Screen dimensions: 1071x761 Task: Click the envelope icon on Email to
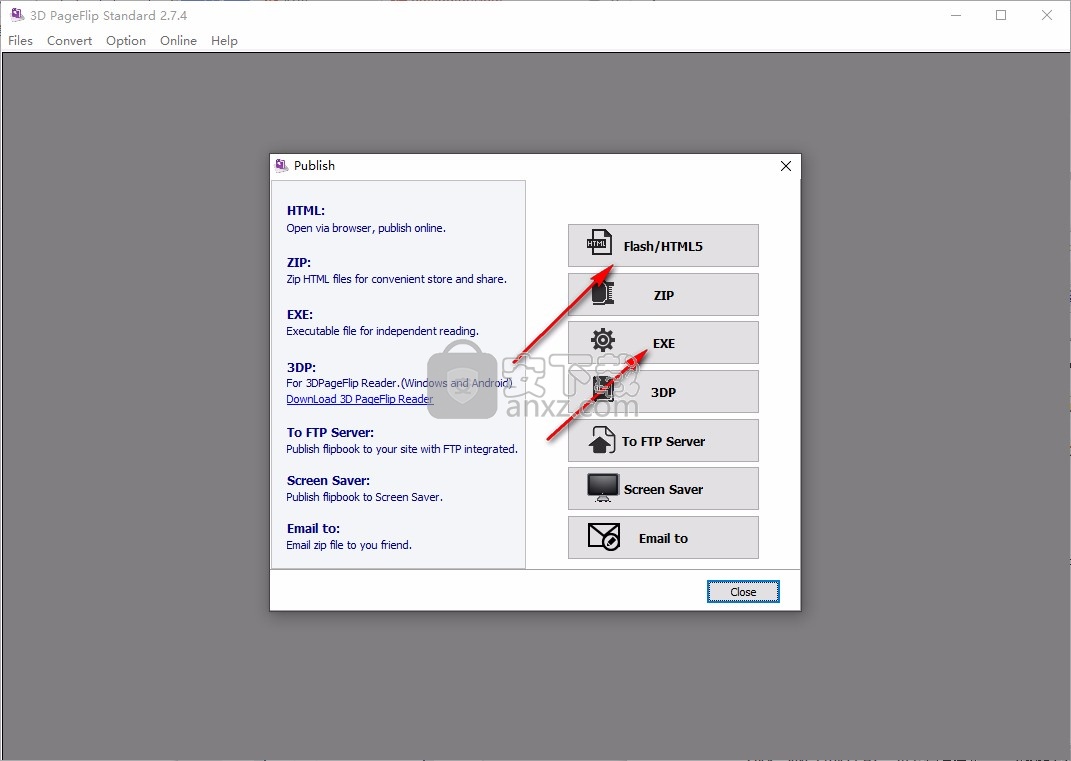(x=604, y=537)
